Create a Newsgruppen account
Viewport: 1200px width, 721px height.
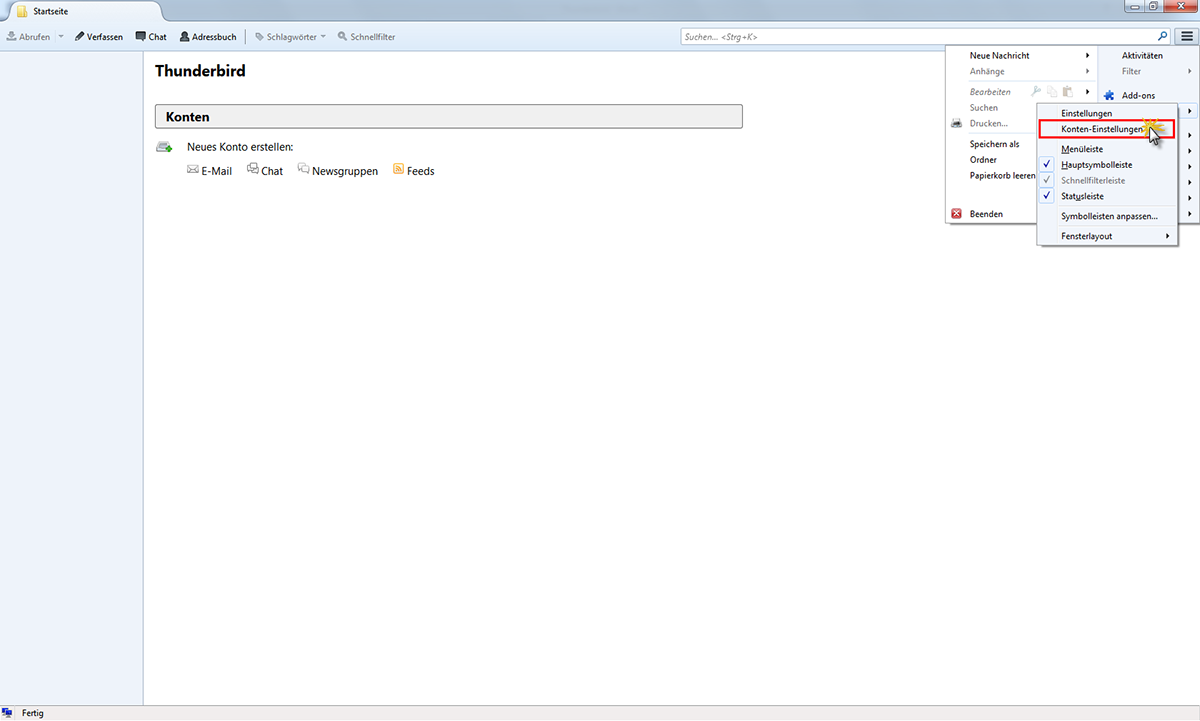[x=345, y=171]
